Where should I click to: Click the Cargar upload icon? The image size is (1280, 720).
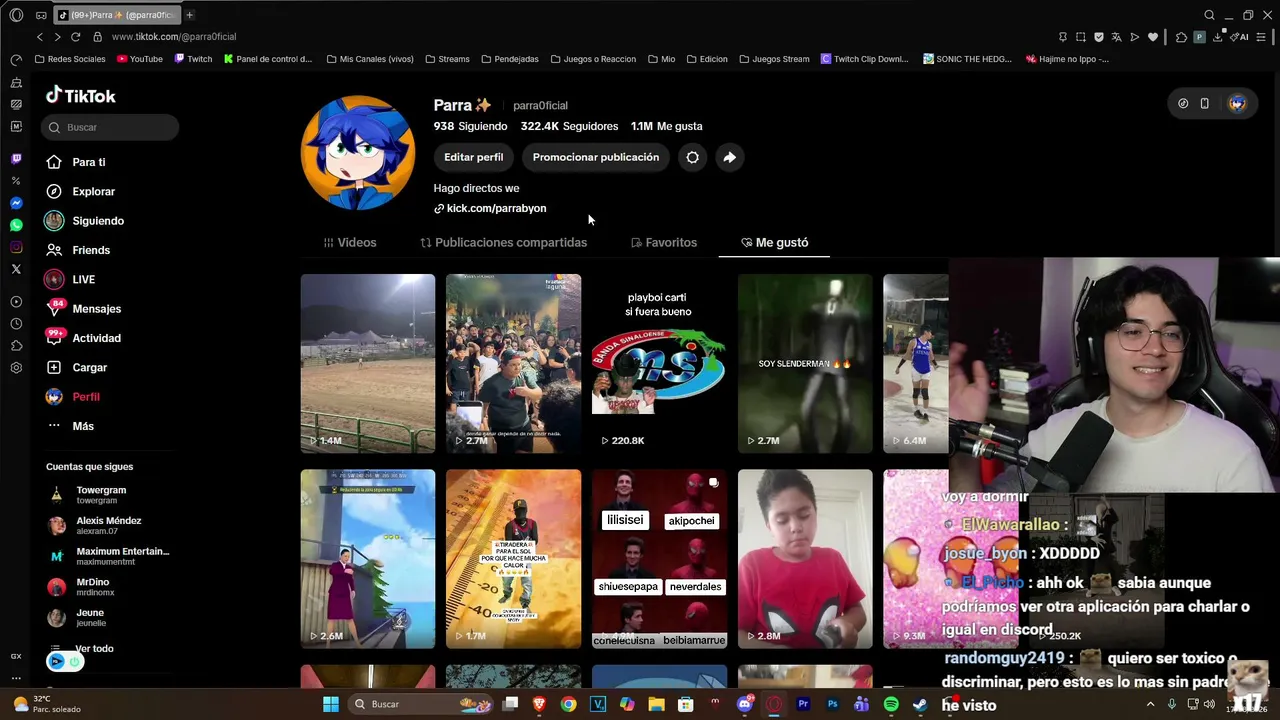pyautogui.click(x=54, y=367)
